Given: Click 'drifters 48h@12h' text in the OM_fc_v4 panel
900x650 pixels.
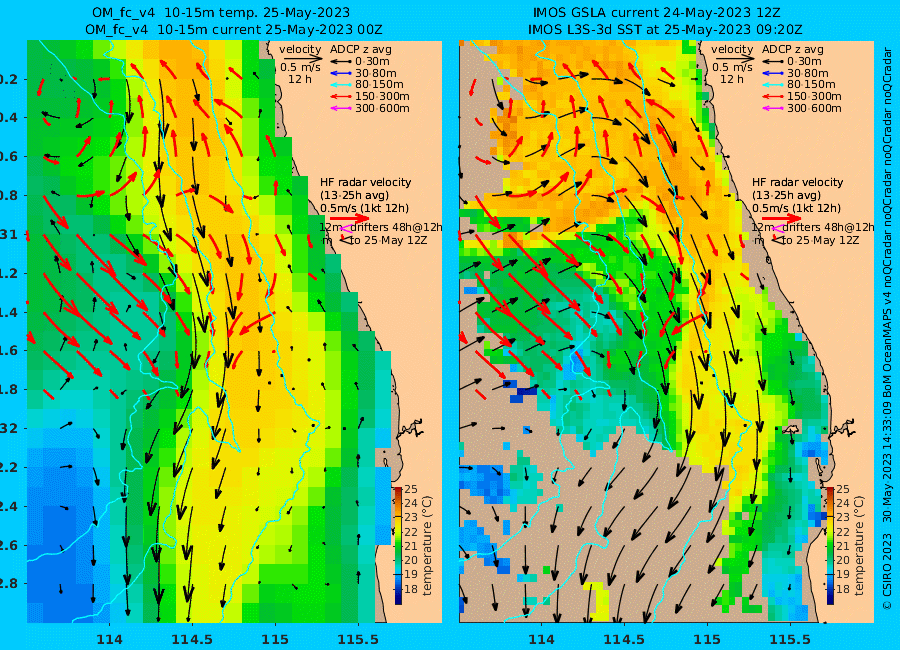Looking at the screenshot, I should coord(396,227).
